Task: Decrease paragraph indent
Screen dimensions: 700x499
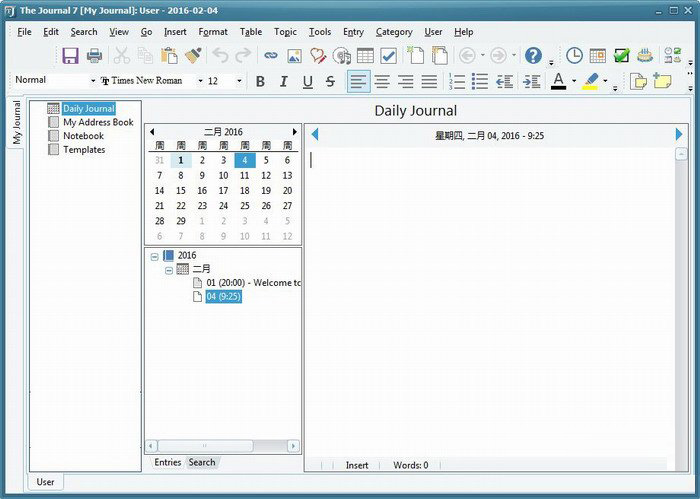Action: pyautogui.click(x=504, y=82)
